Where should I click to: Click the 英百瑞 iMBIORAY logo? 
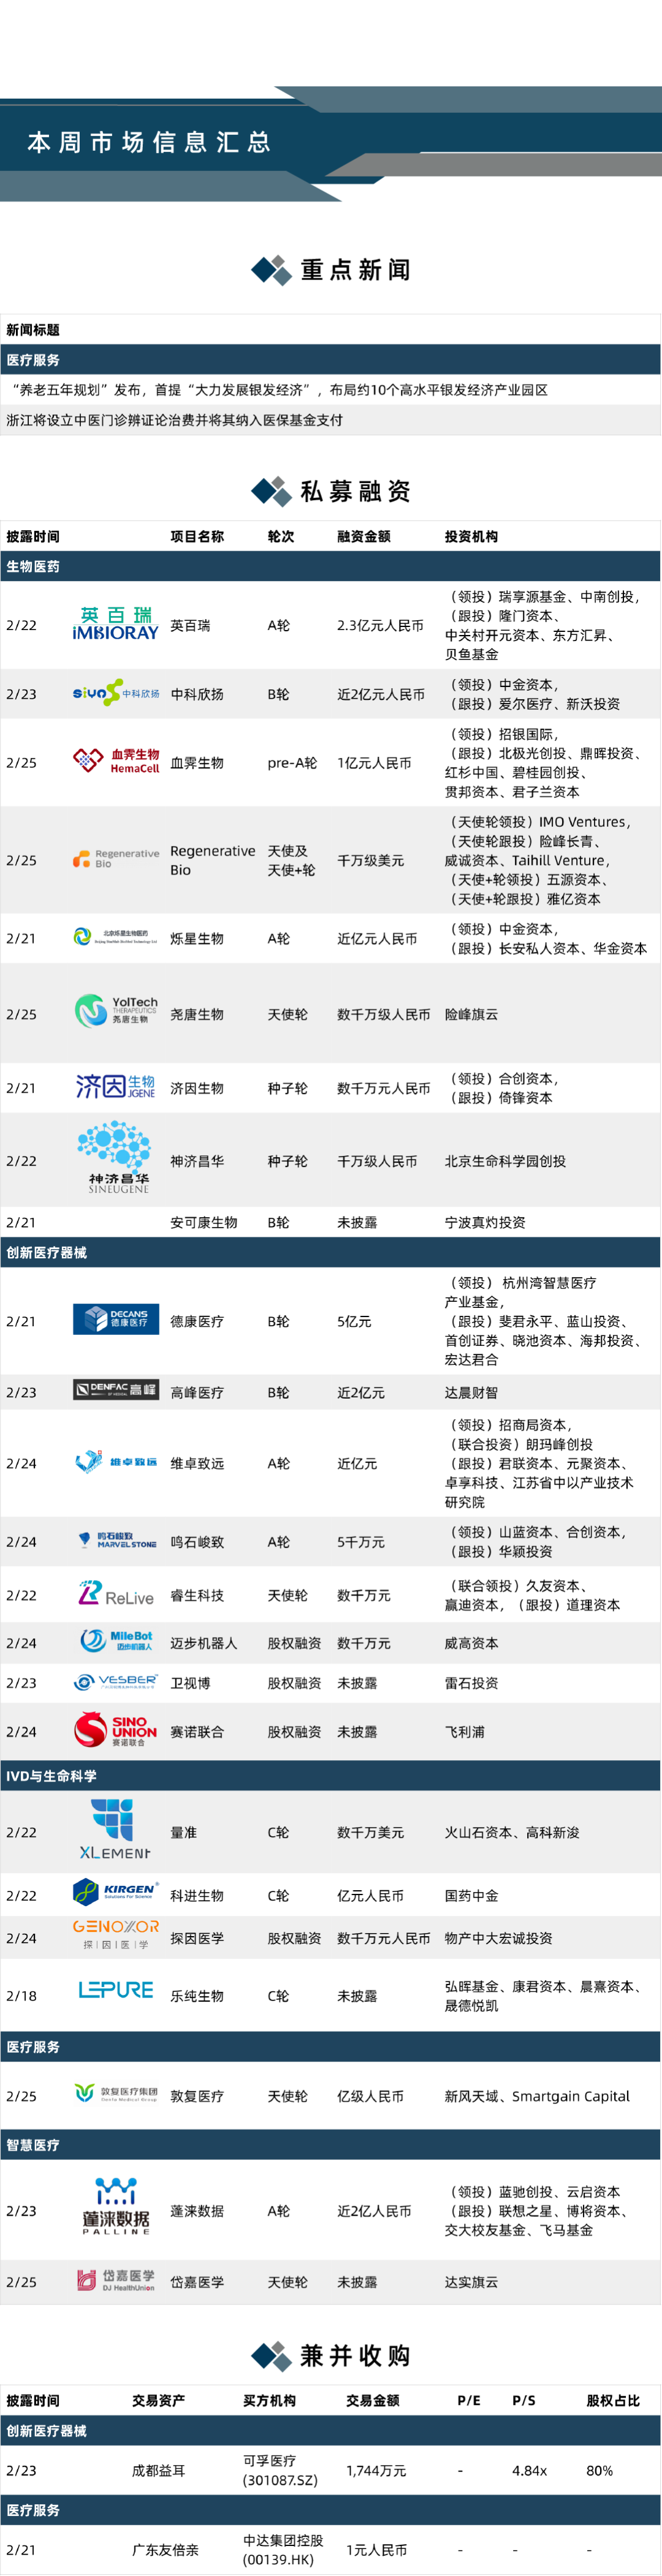point(116,624)
